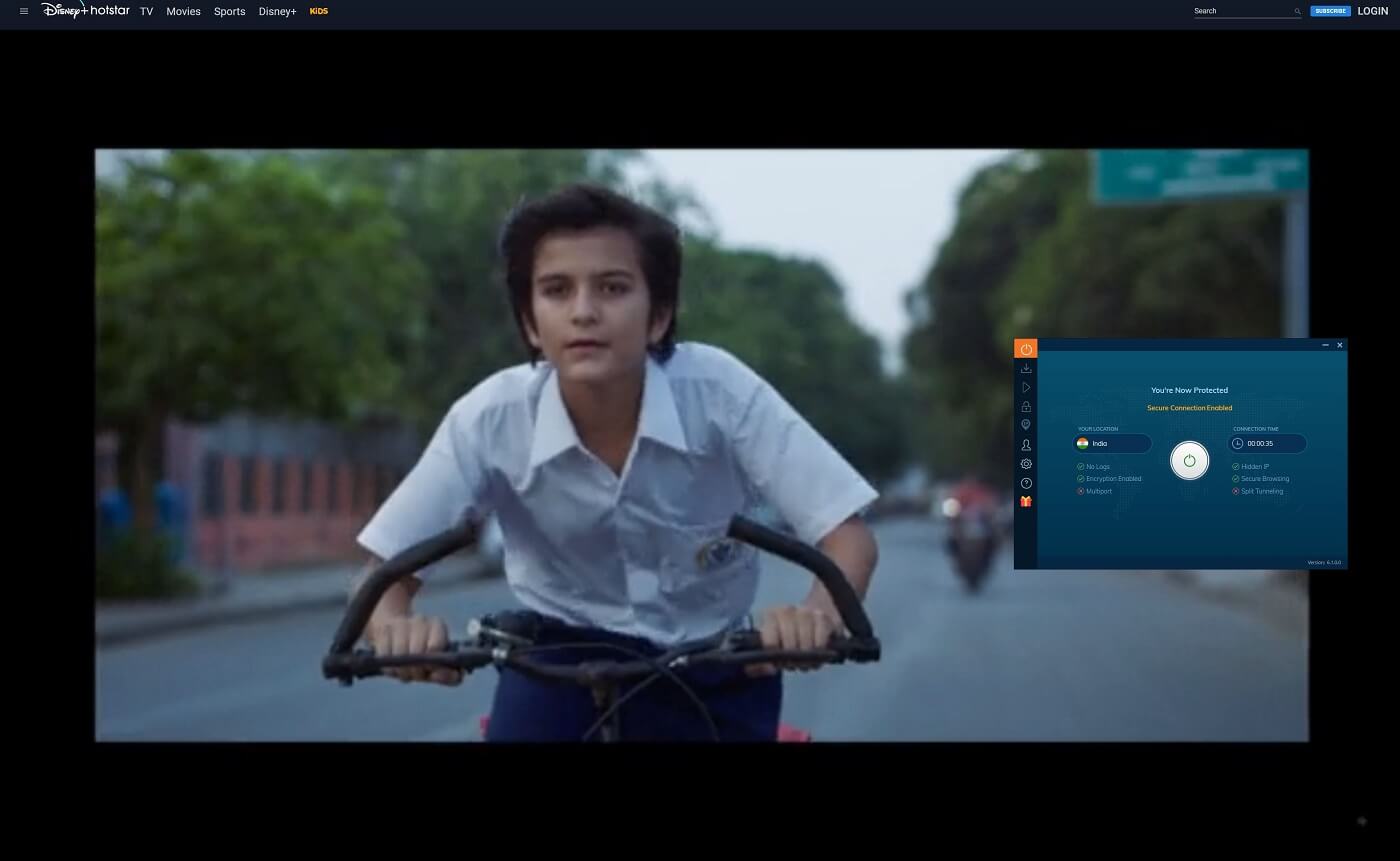
Task: Click the search magnifier icon
Action: click(1298, 11)
